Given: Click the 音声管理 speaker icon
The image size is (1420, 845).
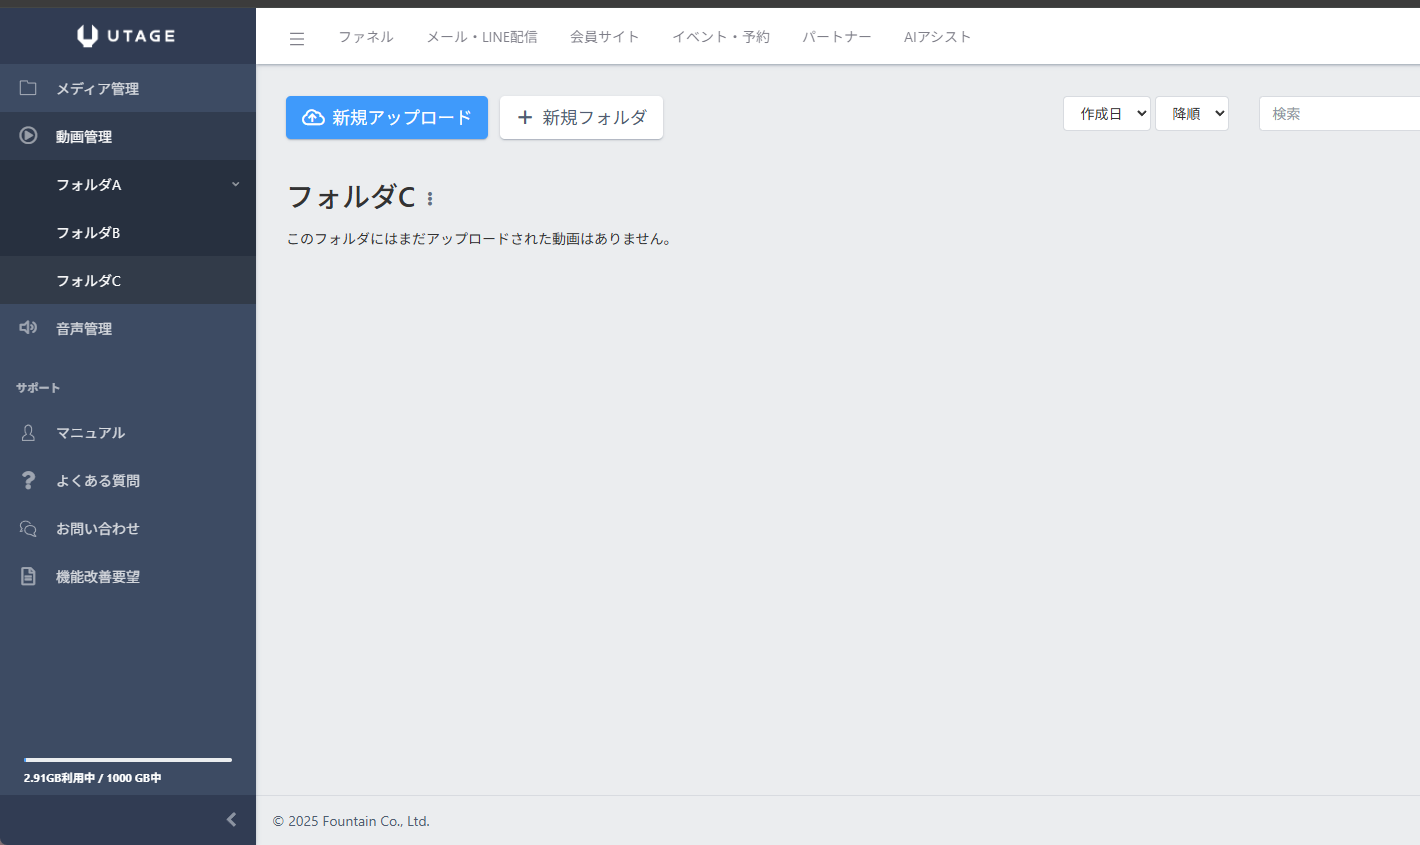Looking at the screenshot, I should coord(28,328).
